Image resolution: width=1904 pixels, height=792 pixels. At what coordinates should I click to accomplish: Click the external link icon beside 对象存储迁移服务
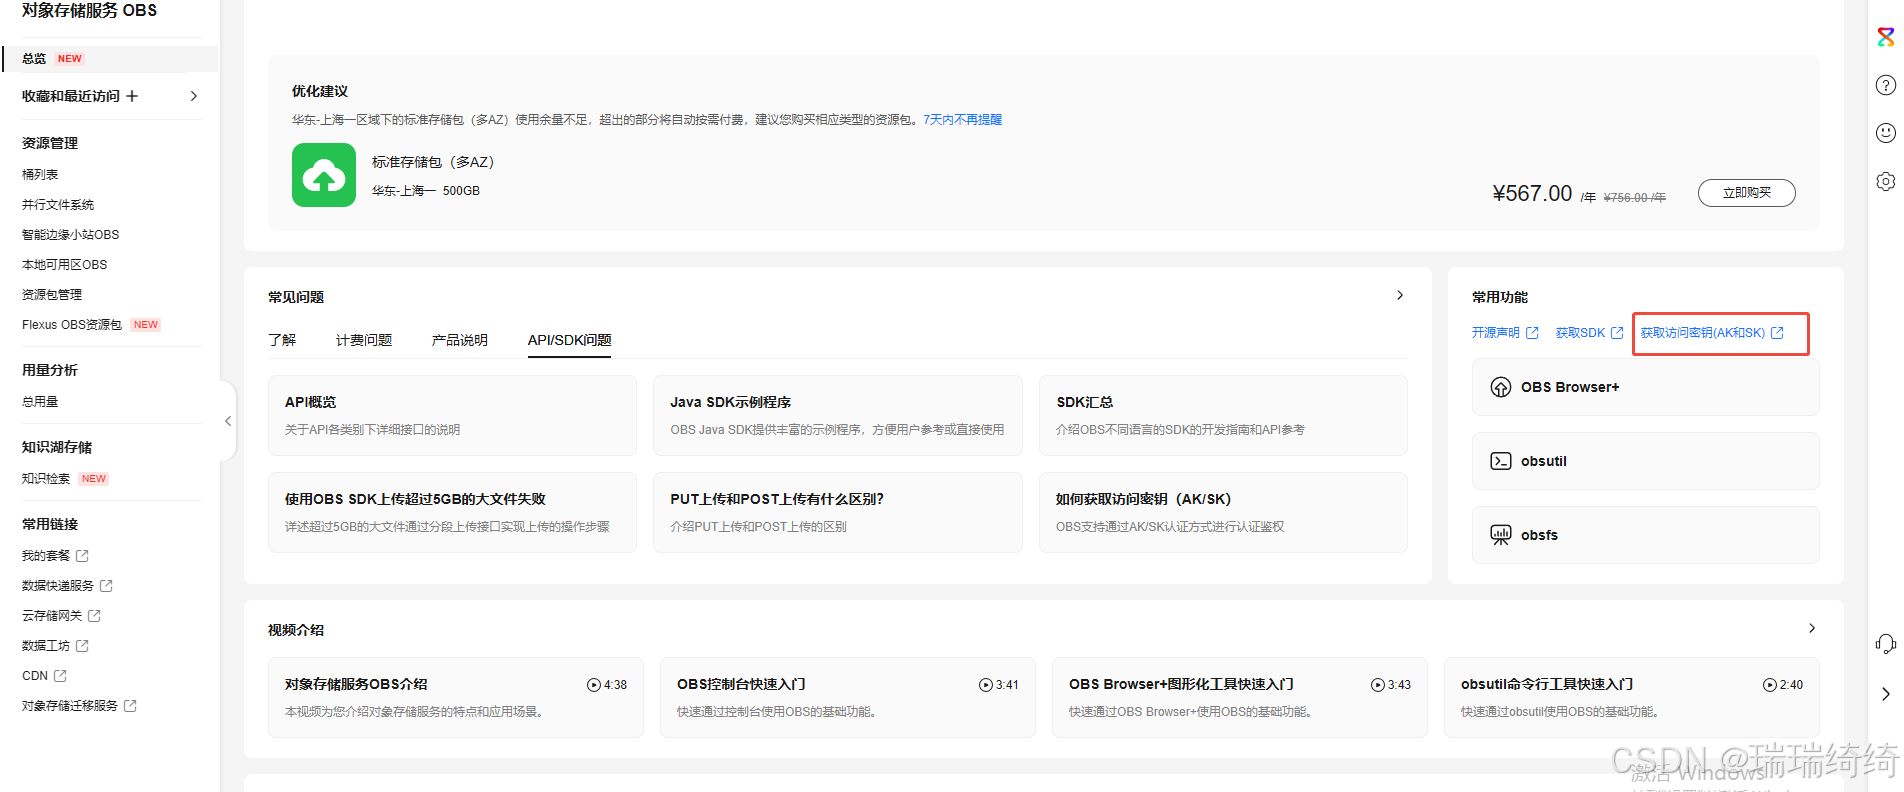click(130, 706)
